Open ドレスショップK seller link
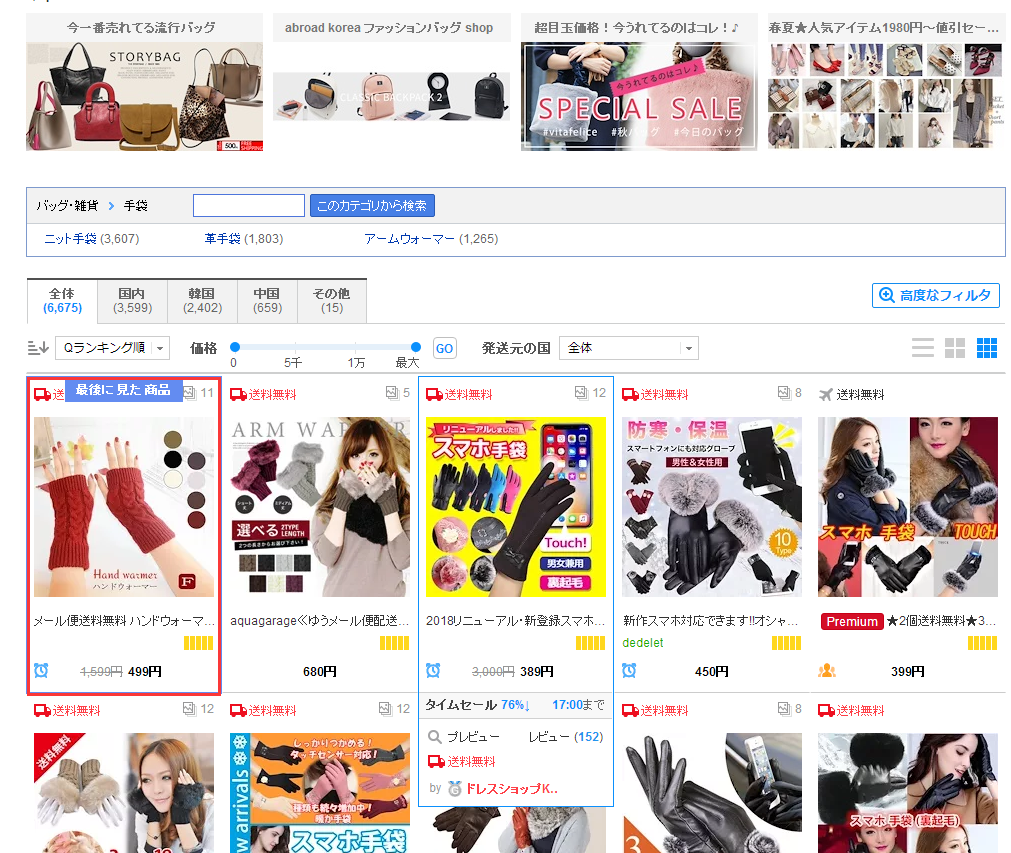The height and width of the screenshot is (853, 1011). pos(512,789)
